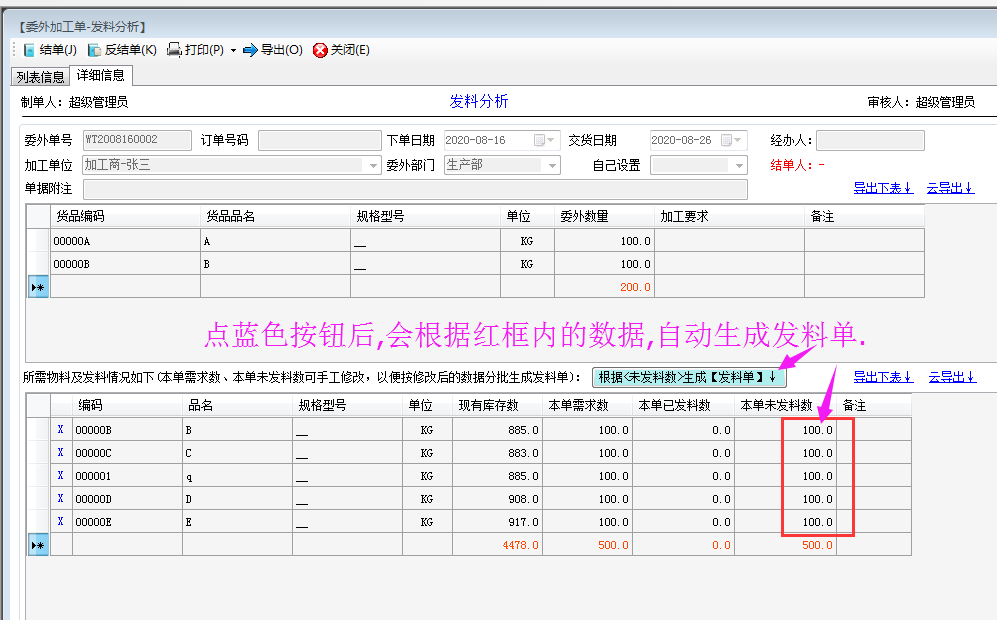Click X delete mark for row 00000B
The image size is (997, 620).
pos(60,430)
